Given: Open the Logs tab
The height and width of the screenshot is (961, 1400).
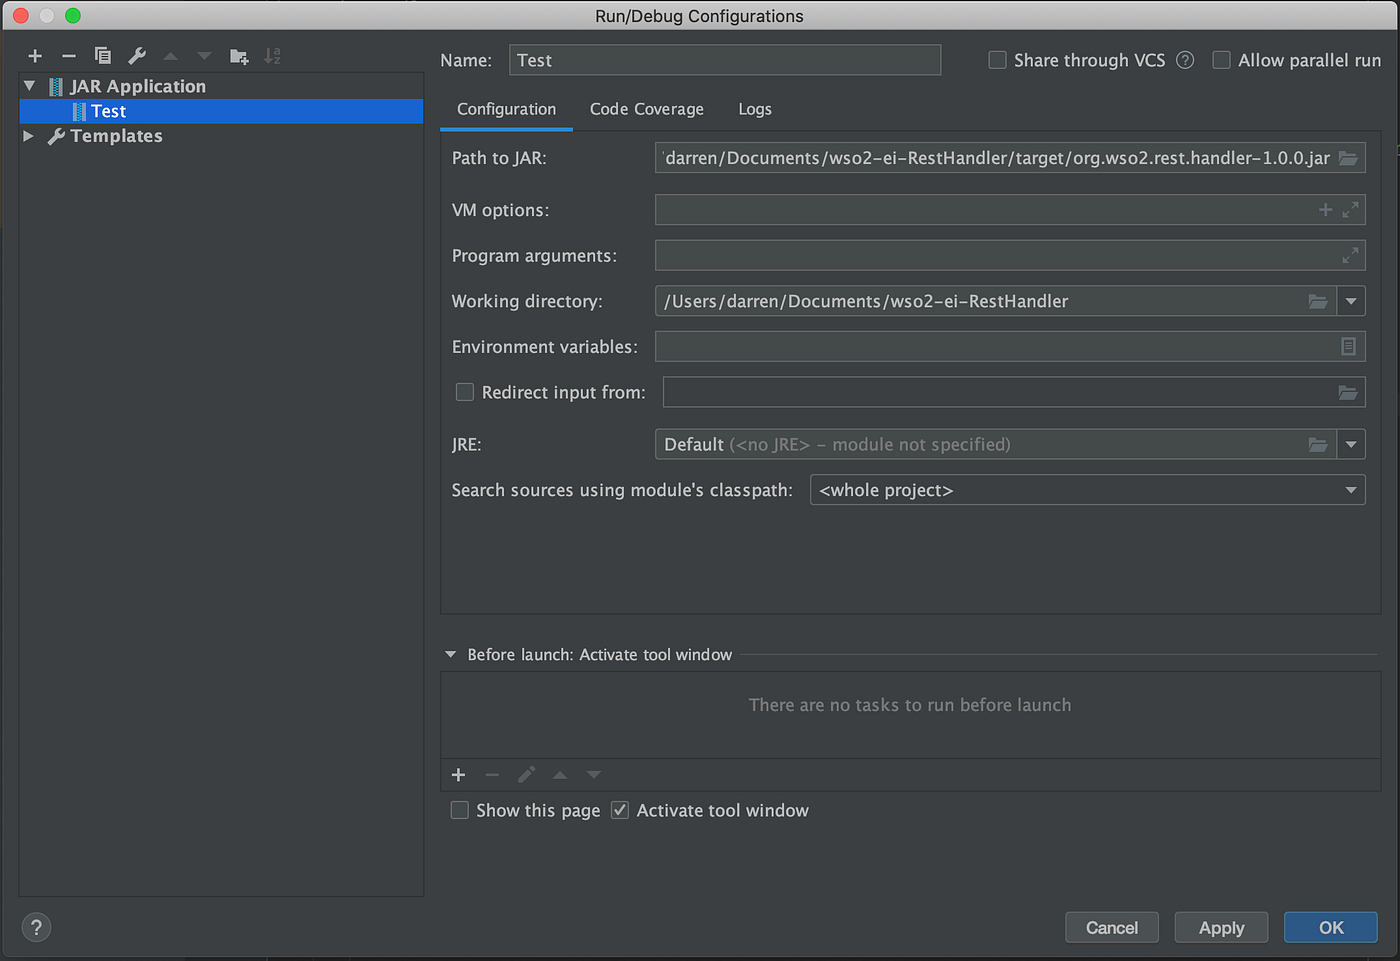Looking at the screenshot, I should pos(755,109).
